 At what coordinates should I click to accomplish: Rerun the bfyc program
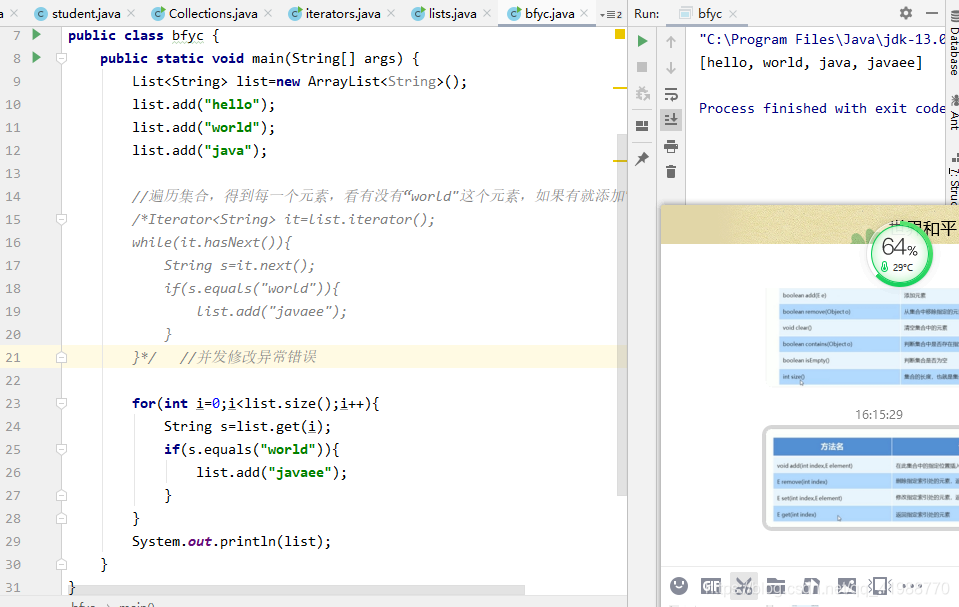point(641,41)
